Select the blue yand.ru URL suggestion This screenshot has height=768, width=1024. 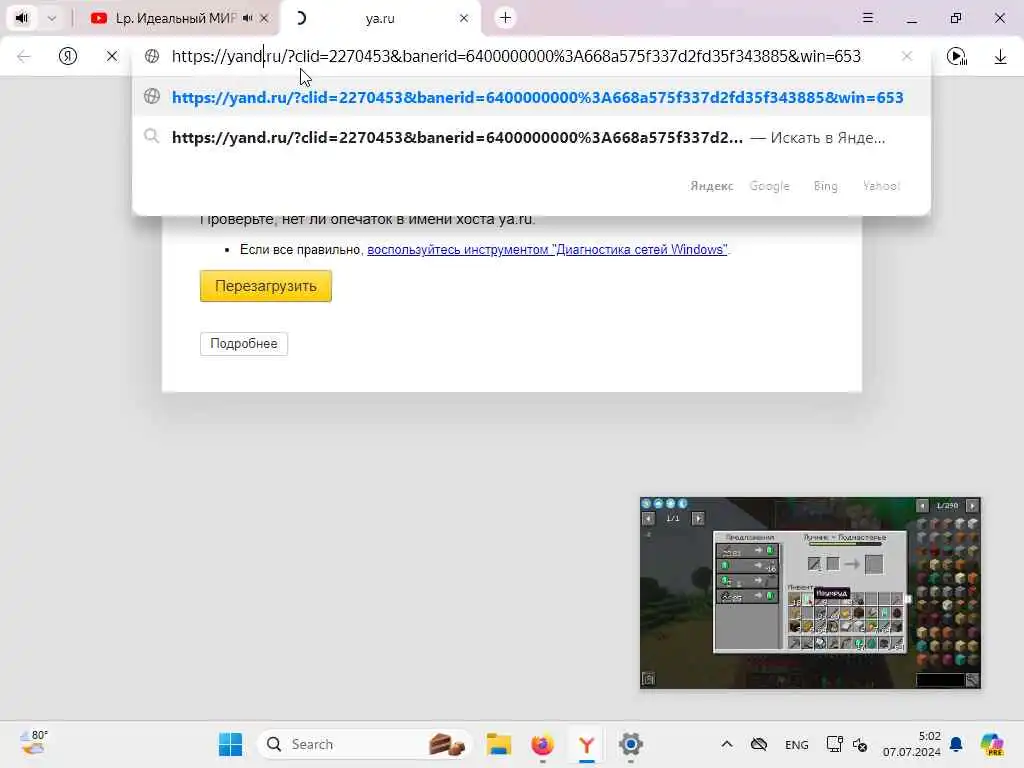pyautogui.click(x=532, y=97)
